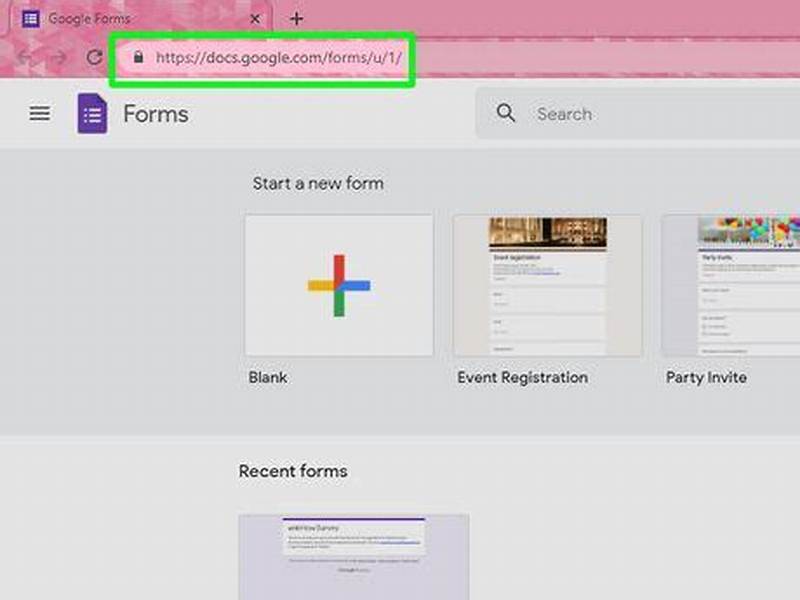Click the Forms title next to the logo
Screen dimensions: 800x600
157,113
